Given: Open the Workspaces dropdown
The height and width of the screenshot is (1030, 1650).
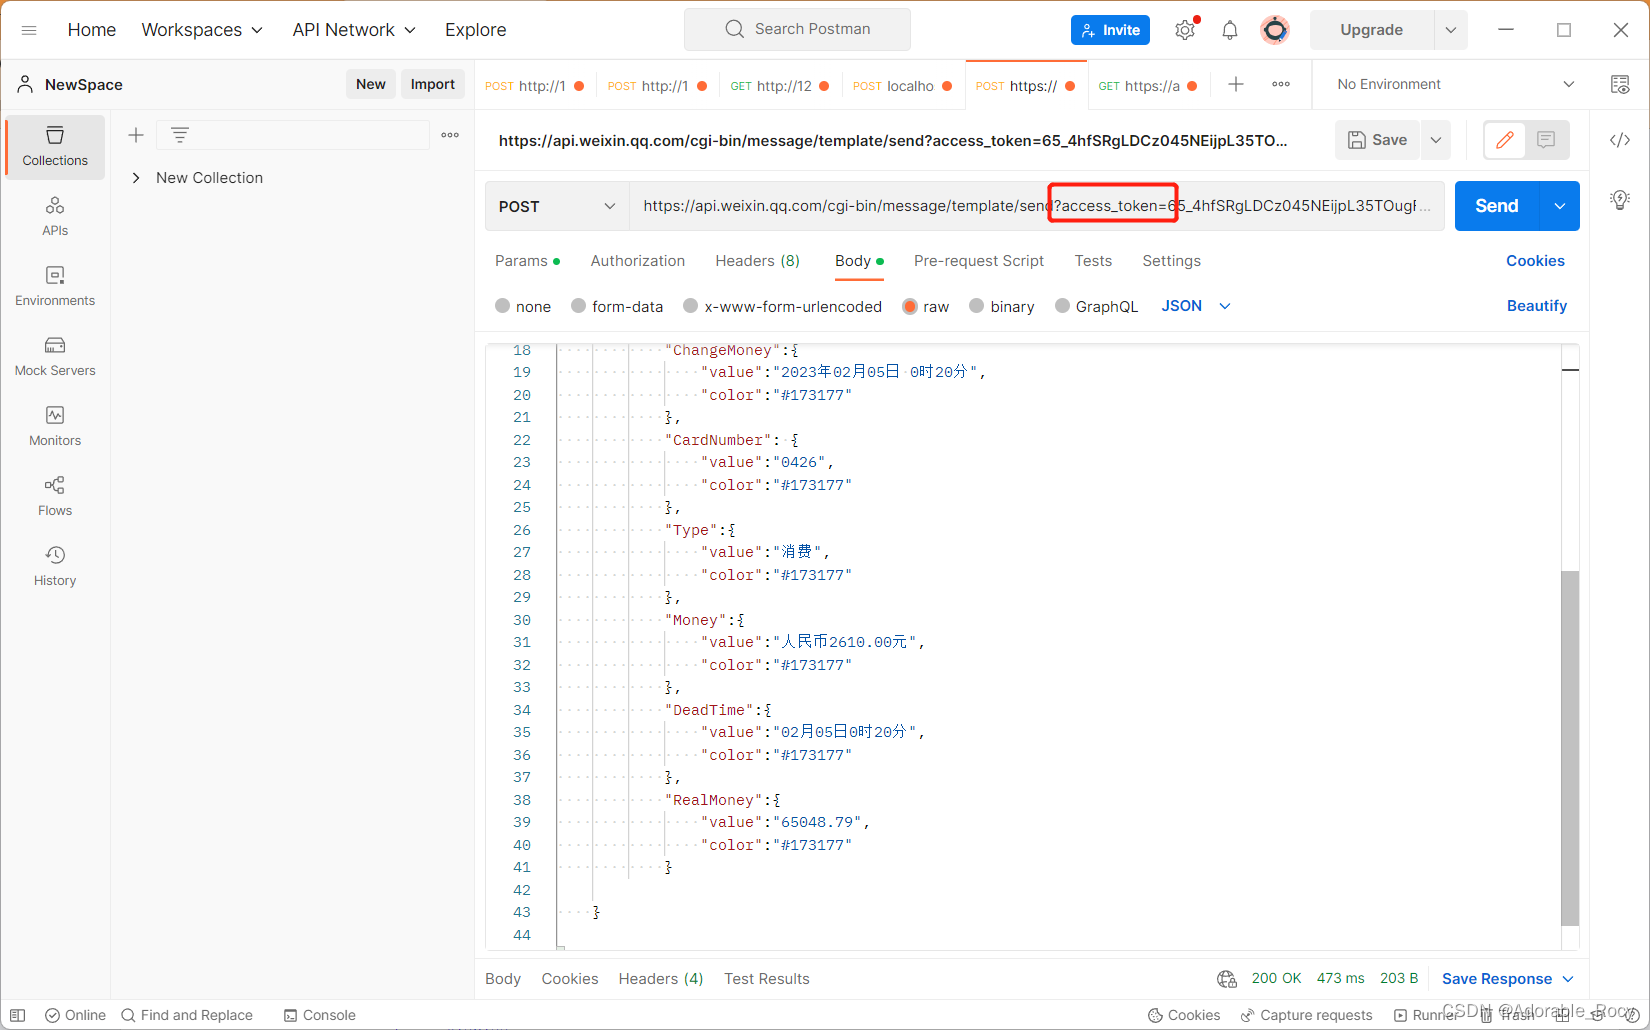Looking at the screenshot, I should [x=202, y=30].
